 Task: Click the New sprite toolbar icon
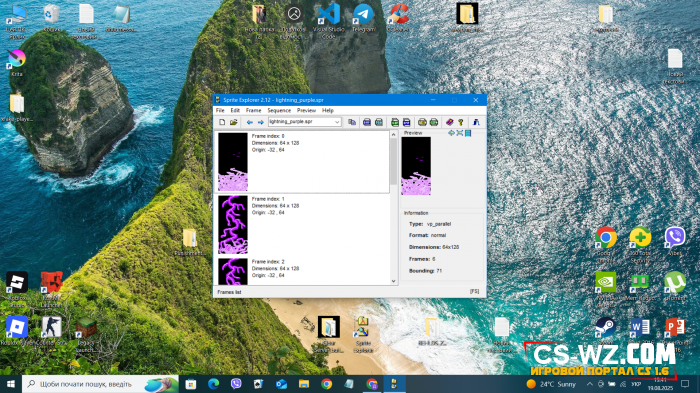tap(222, 122)
